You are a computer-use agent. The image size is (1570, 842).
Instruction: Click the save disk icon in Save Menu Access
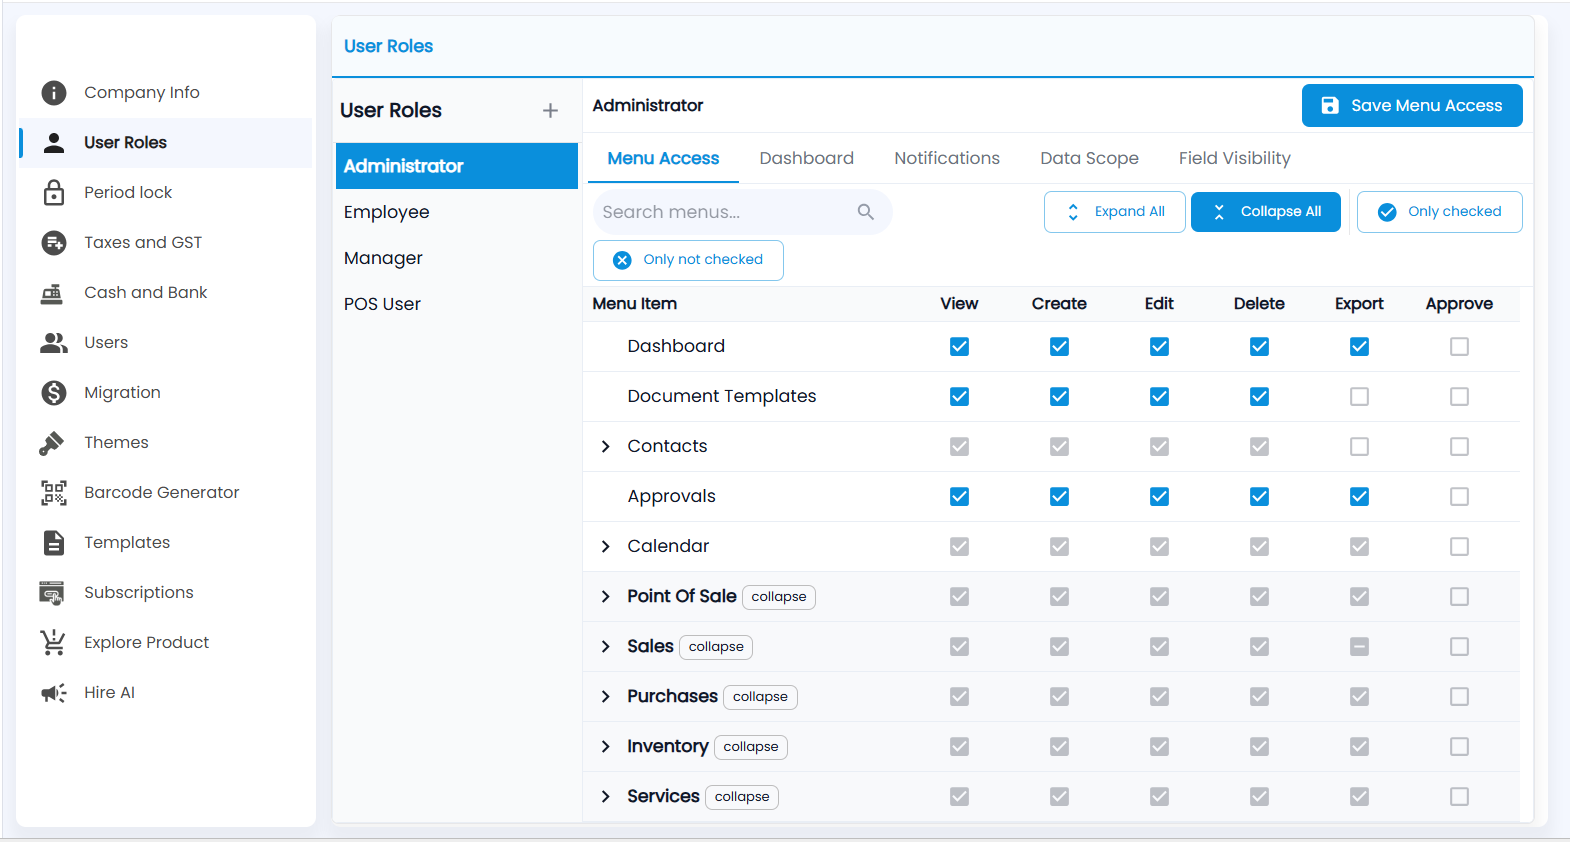tap(1330, 106)
